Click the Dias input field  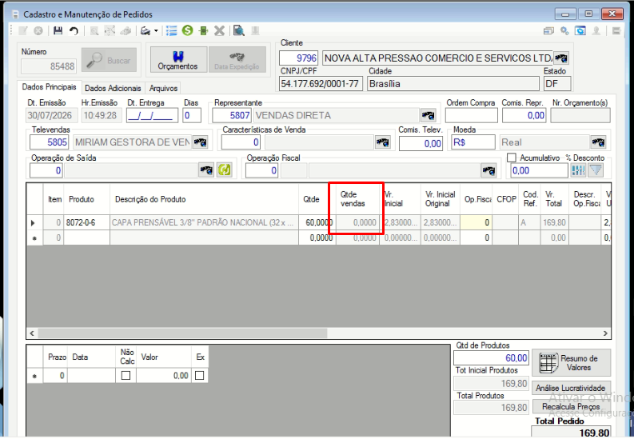[x=192, y=116]
